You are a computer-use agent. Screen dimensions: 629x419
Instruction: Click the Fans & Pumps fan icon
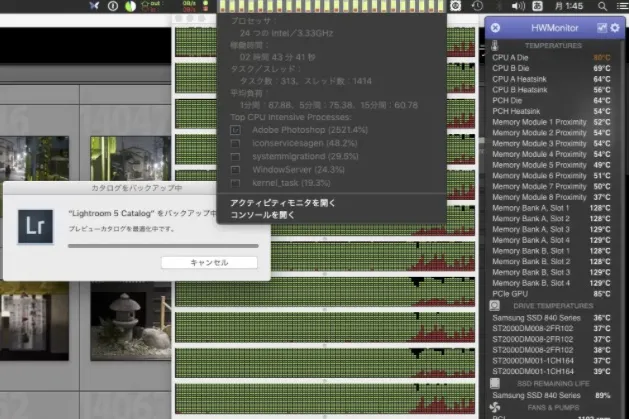pos(495,407)
